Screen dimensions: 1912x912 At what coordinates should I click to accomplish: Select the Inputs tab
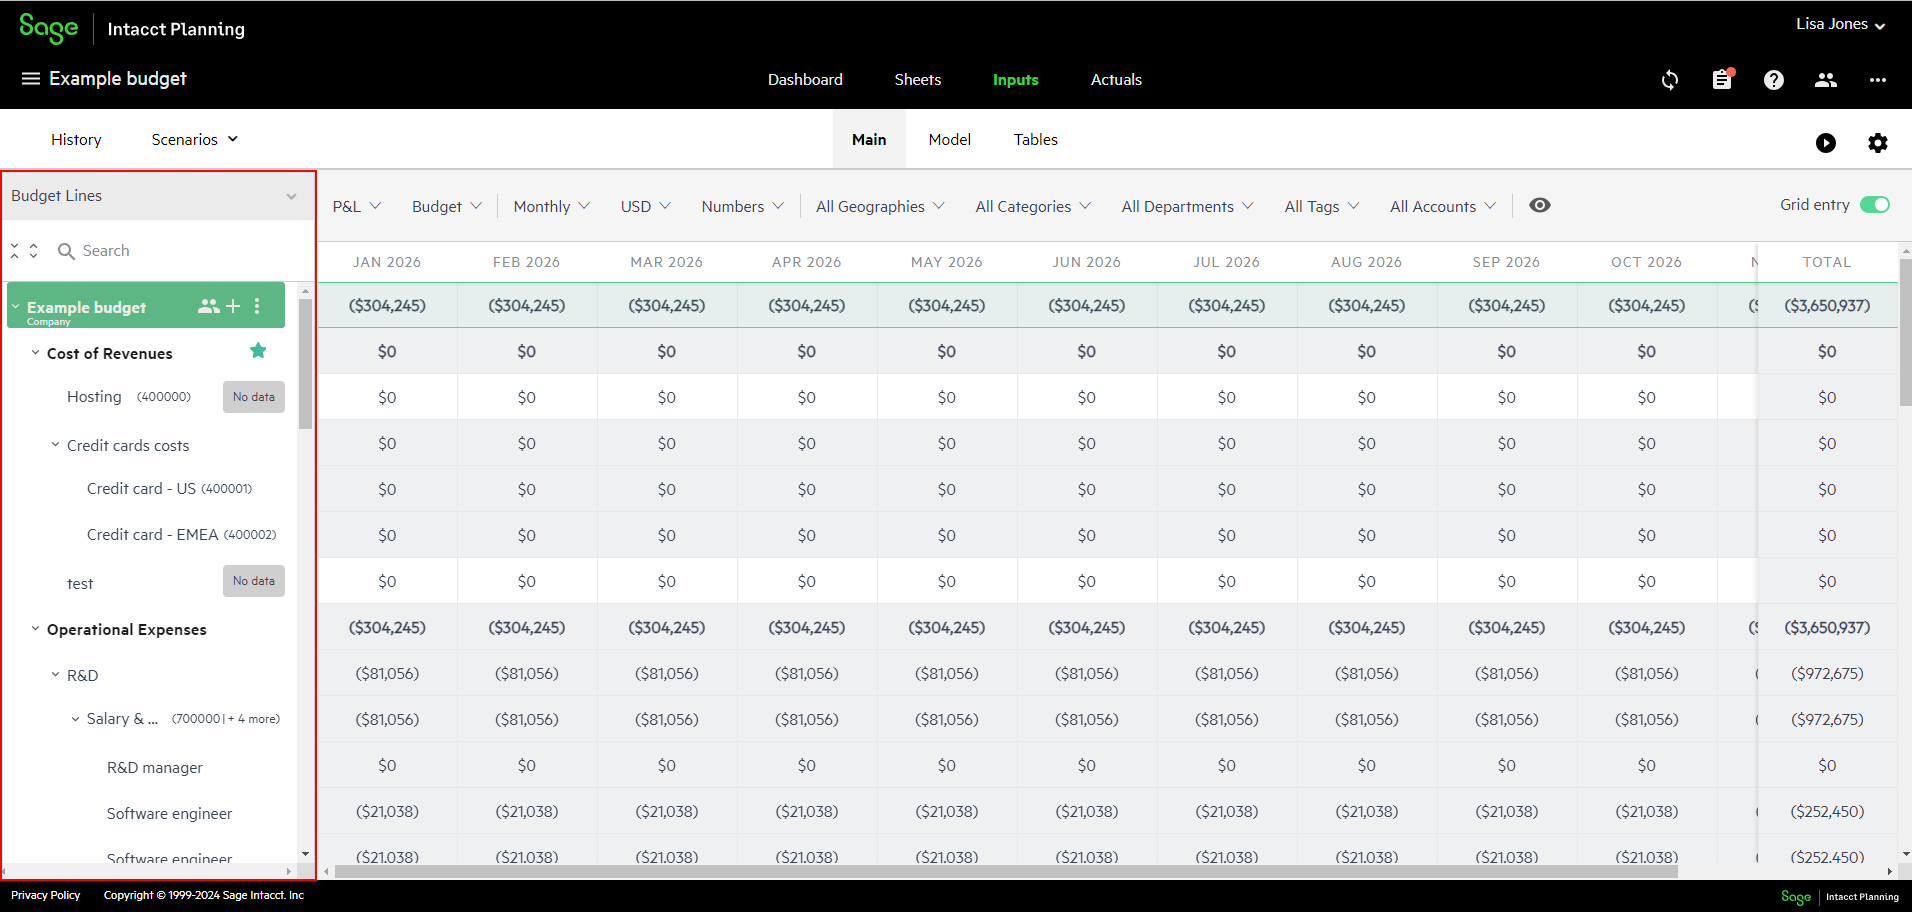[1015, 80]
